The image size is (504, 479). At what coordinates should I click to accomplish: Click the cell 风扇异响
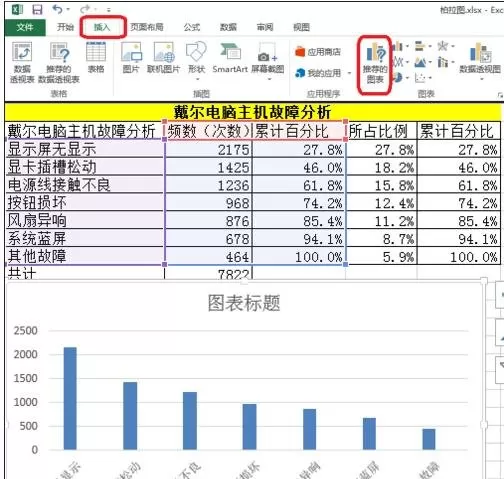point(85,220)
